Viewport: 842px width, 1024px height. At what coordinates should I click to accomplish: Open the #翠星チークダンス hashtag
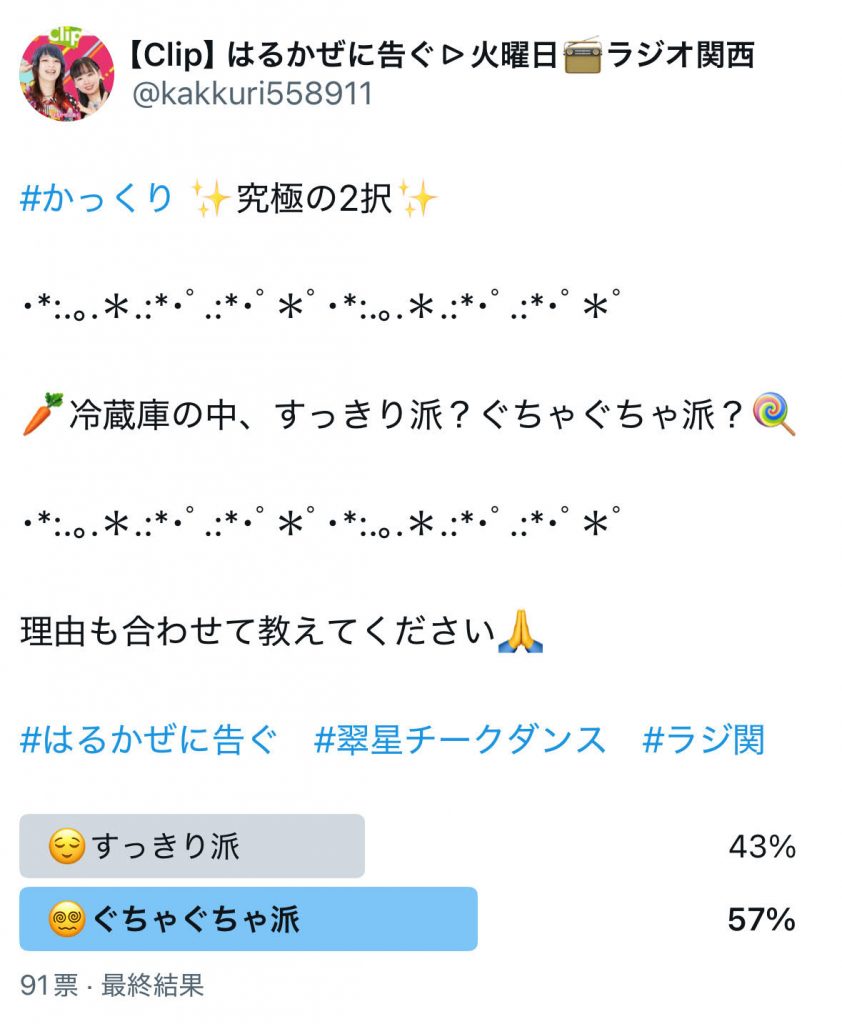point(460,741)
